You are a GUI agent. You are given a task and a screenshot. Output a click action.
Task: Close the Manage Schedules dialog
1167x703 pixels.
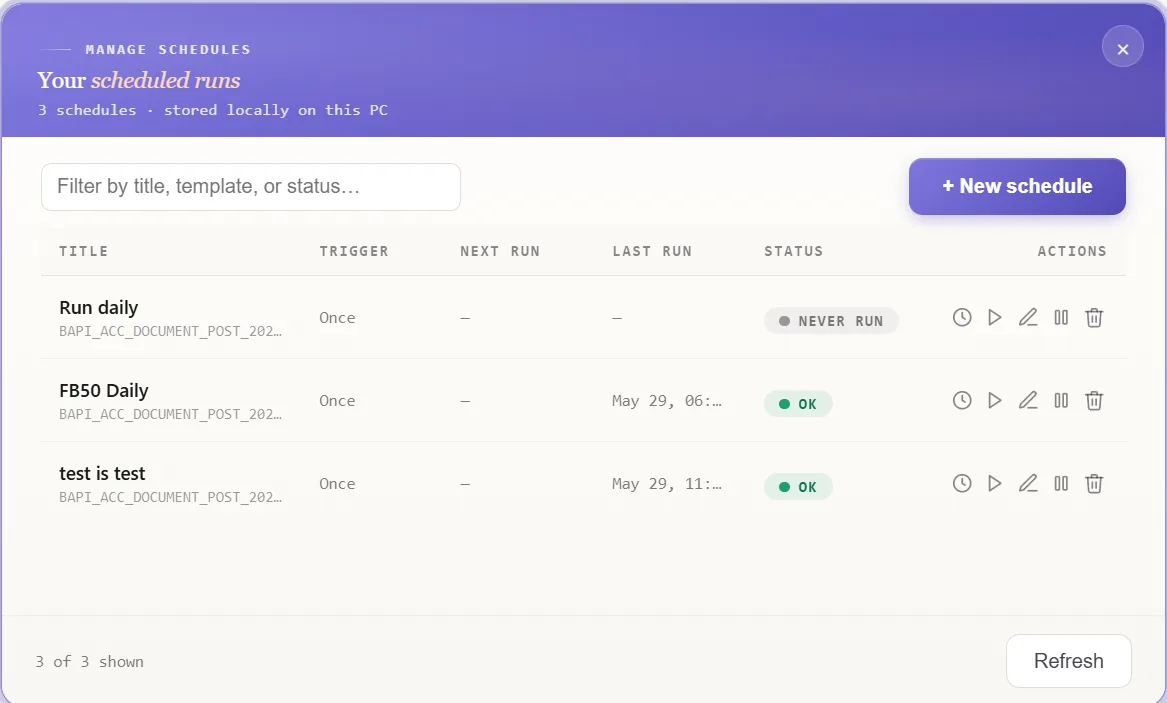1122,49
